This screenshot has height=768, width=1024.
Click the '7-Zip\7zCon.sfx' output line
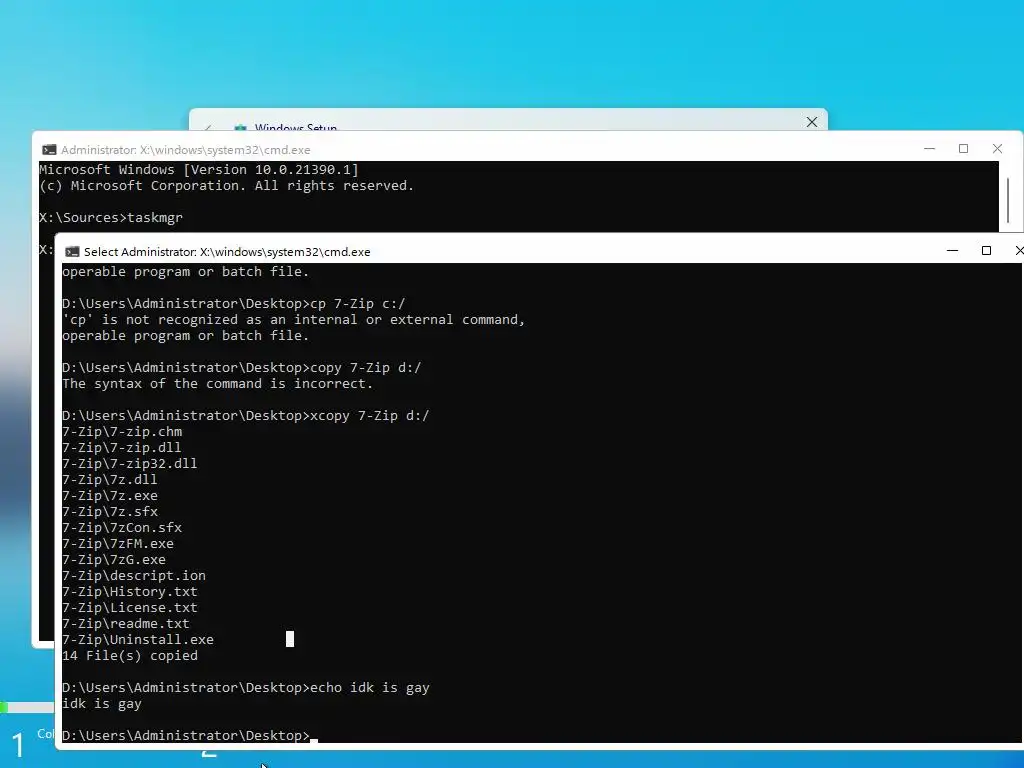coord(122,528)
